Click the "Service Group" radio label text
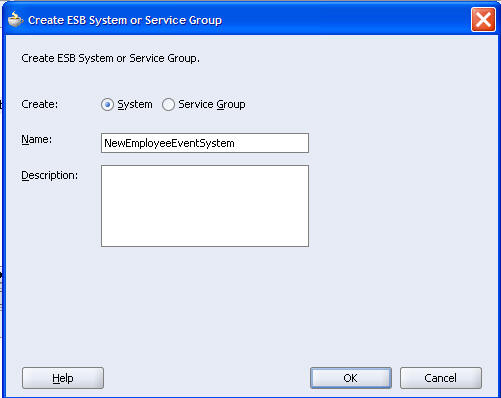501x398 pixels. pyautogui.click(x=212, y=105)
